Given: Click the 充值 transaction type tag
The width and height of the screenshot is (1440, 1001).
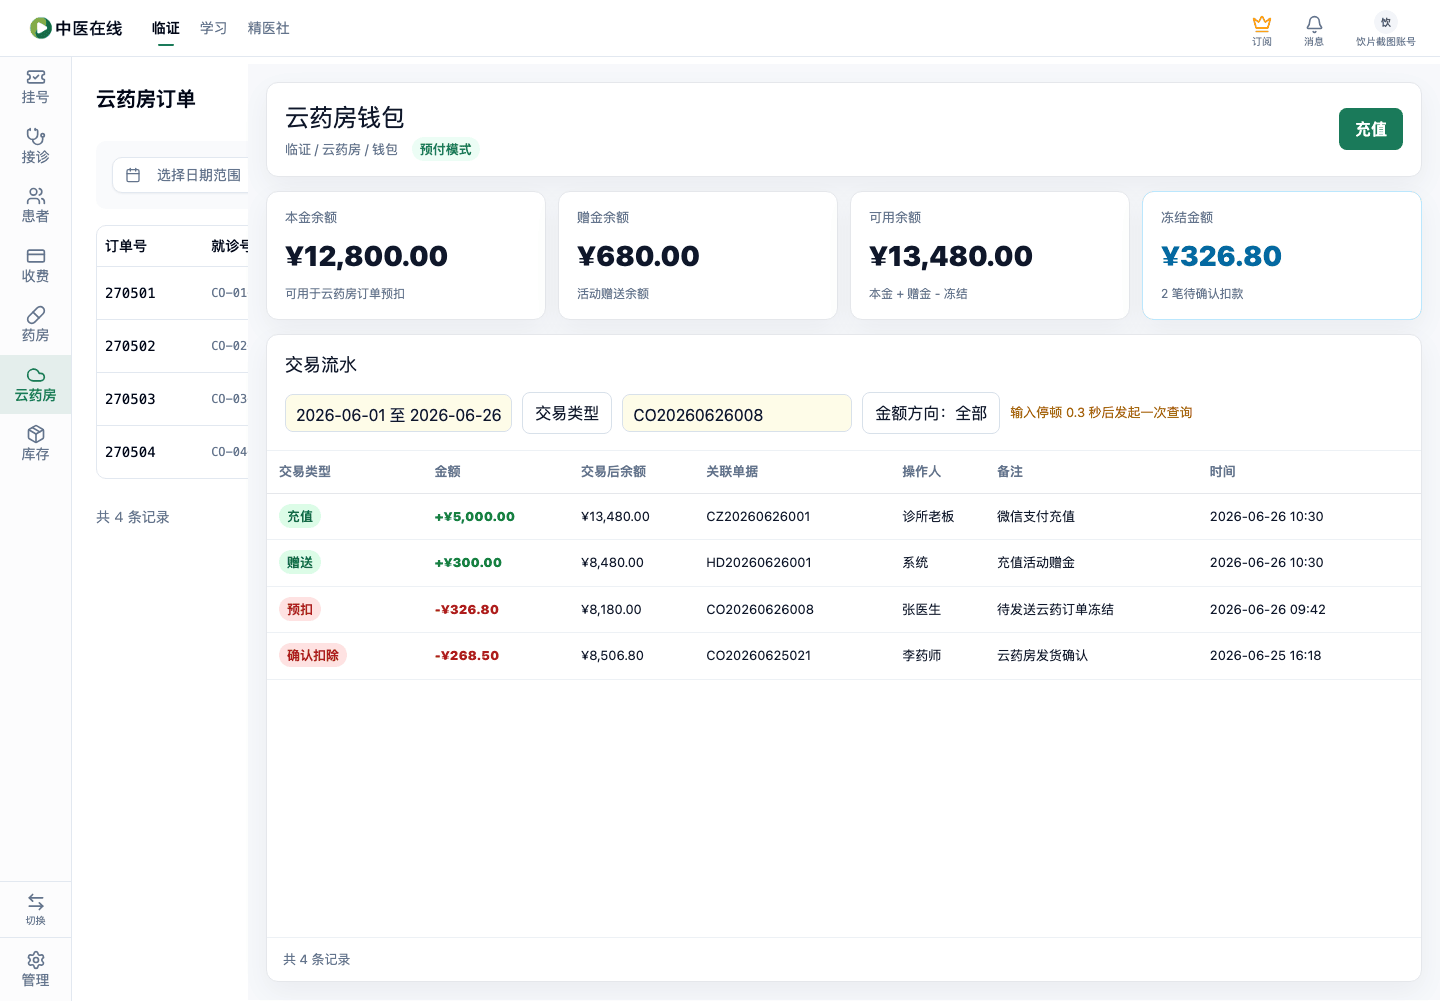Looking at the screenshot, I should point(300,517).
